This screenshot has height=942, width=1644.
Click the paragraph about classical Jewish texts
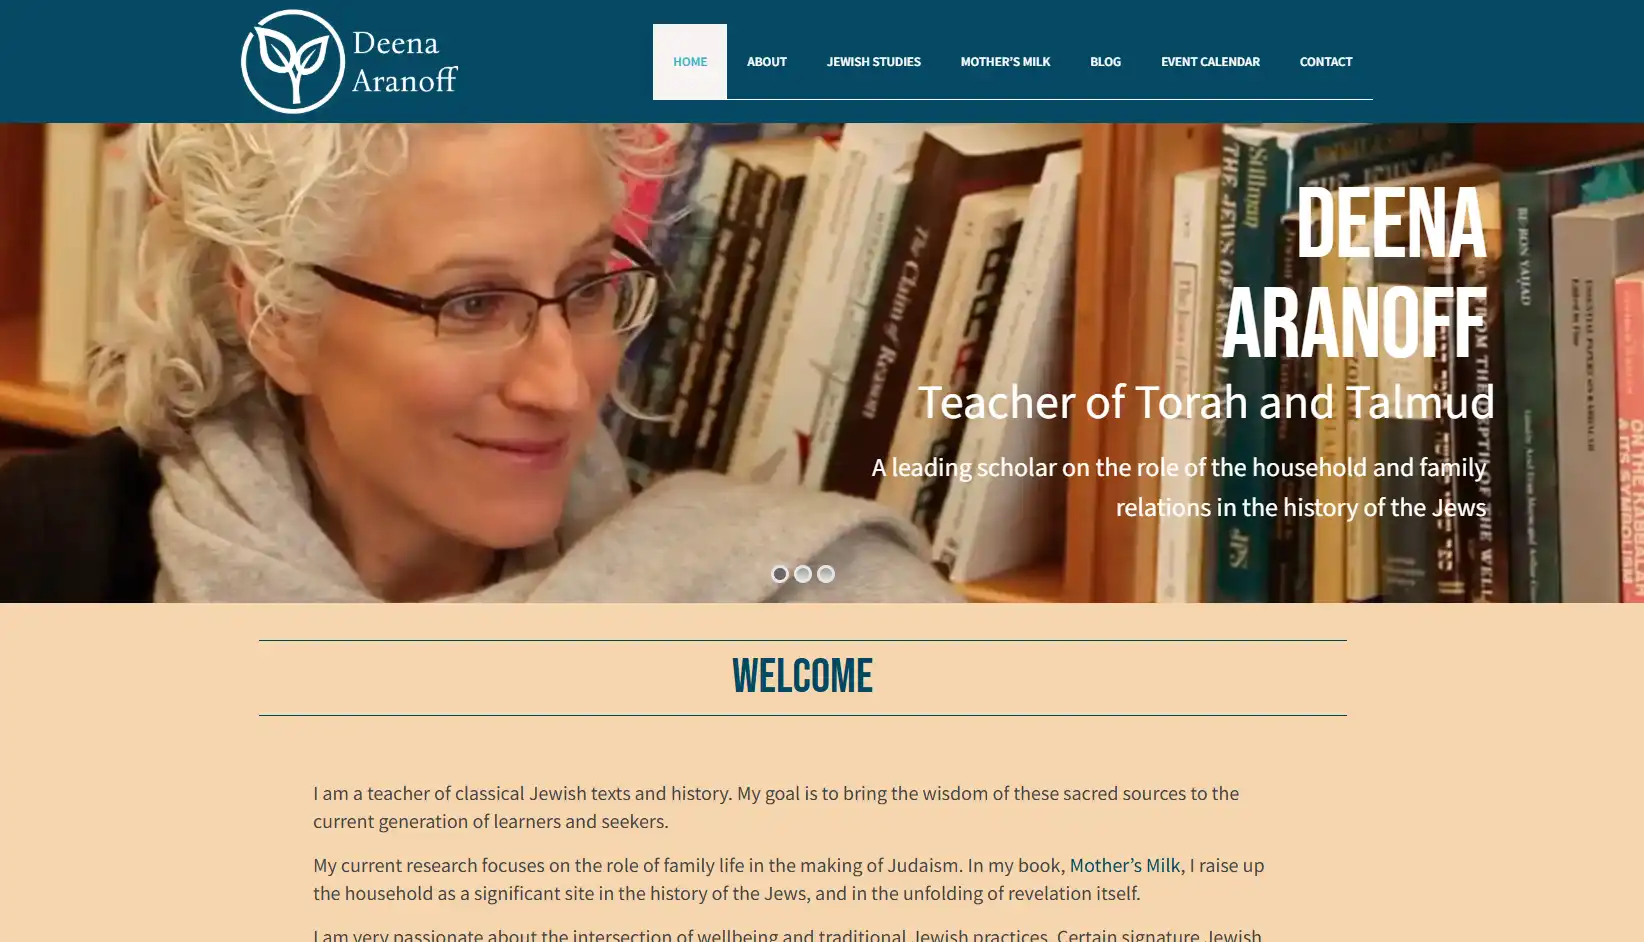776,807
